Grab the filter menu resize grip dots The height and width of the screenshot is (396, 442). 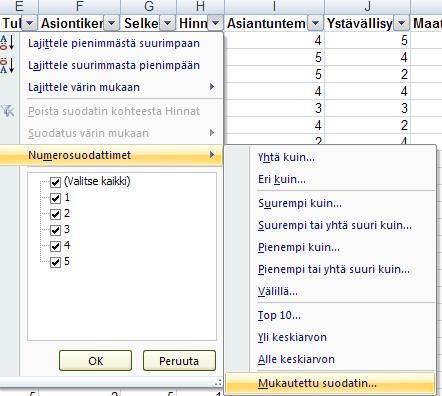point(218,383)
